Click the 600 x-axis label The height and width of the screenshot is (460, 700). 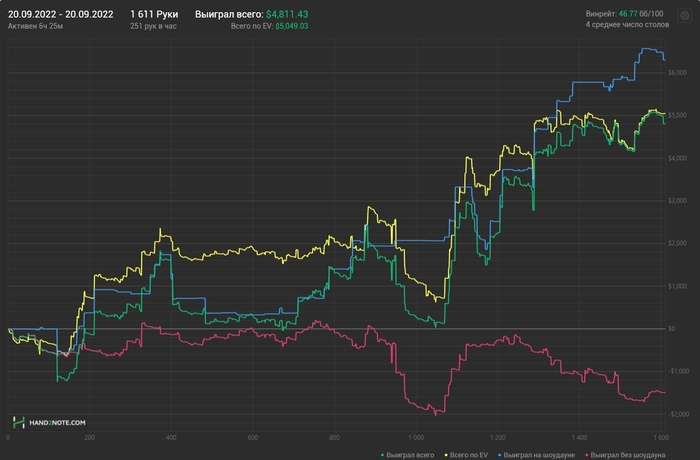253,437
